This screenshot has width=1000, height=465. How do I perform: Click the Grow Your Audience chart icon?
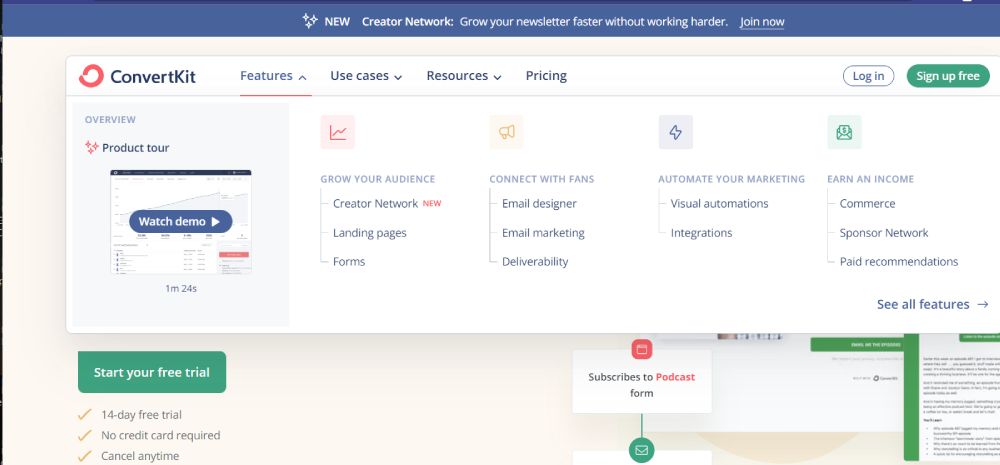[x=337, y=132]
